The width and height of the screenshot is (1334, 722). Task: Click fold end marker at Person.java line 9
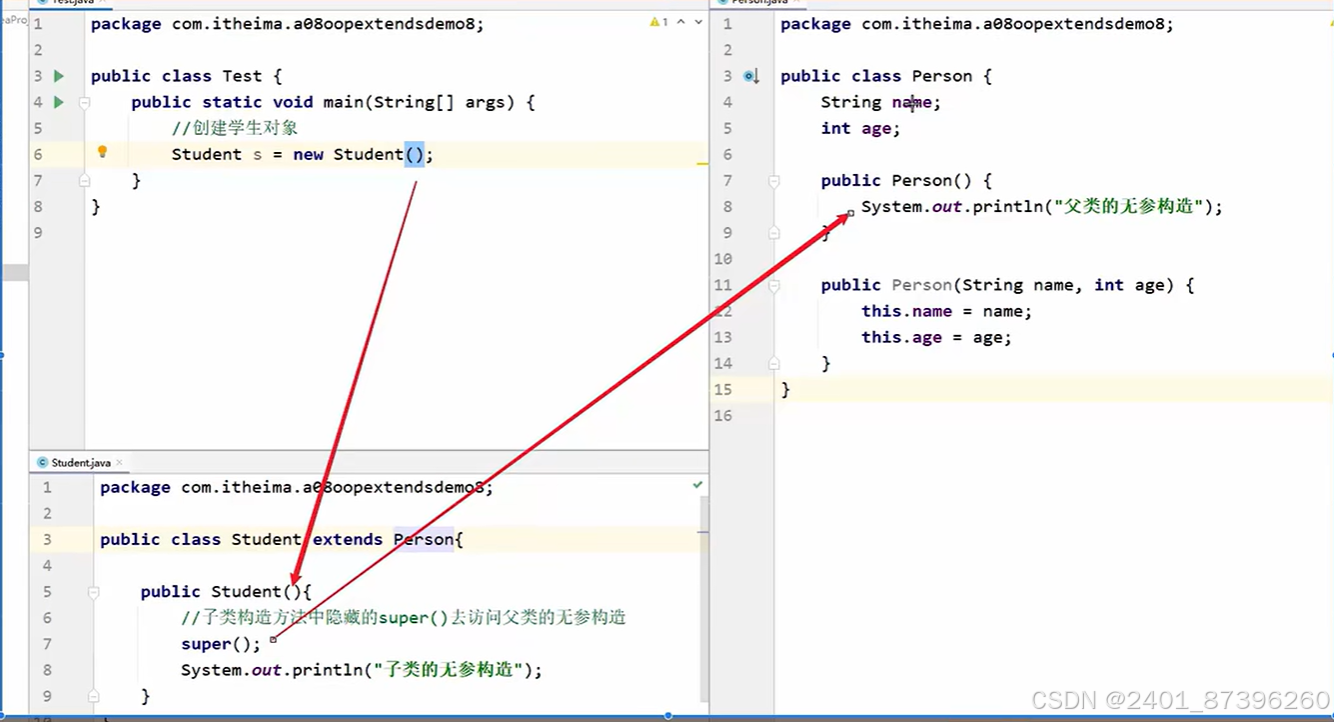point(774,232)
